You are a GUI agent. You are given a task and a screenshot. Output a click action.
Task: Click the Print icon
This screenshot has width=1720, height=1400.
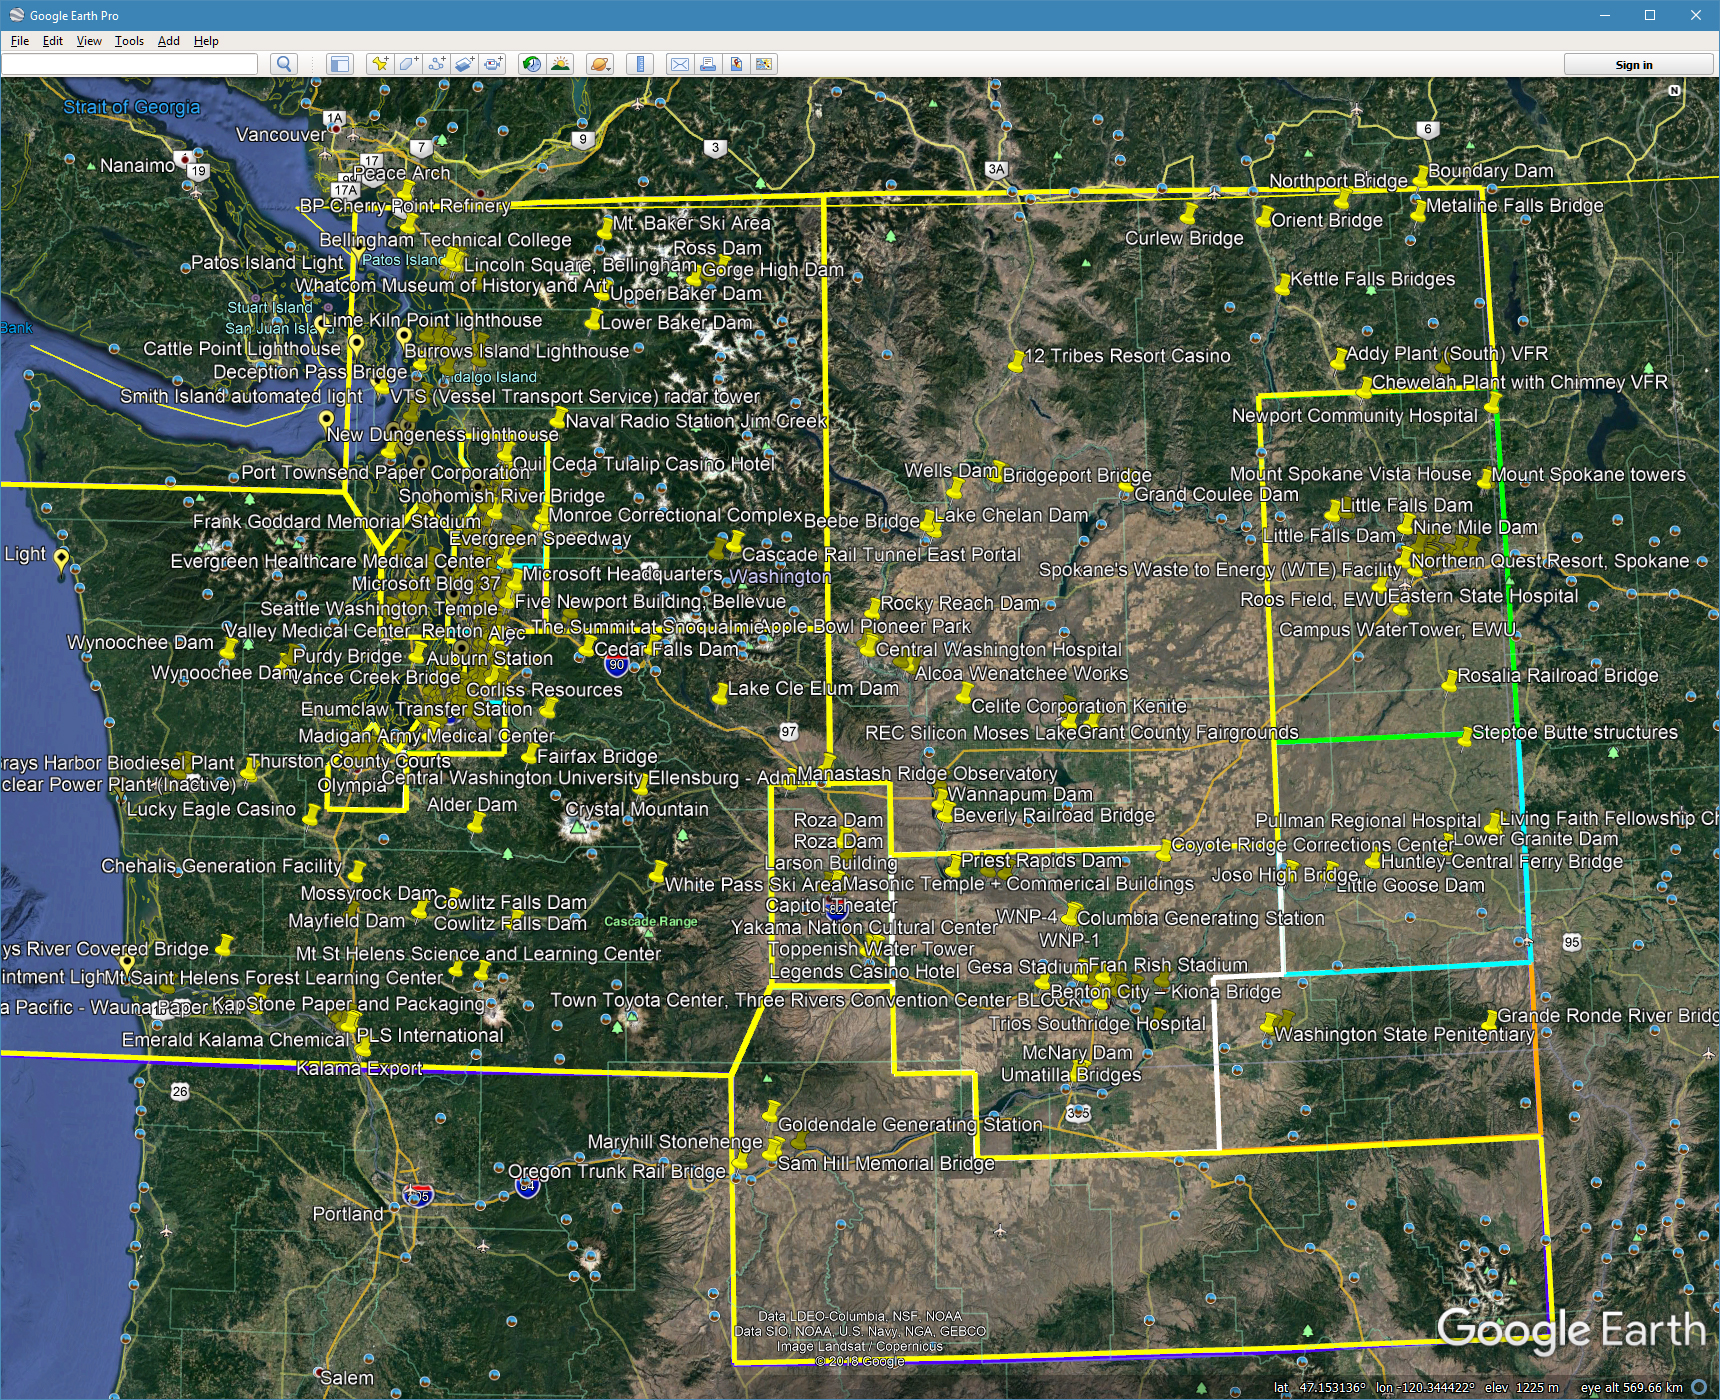pyautogui.click(x=708, y=64)
